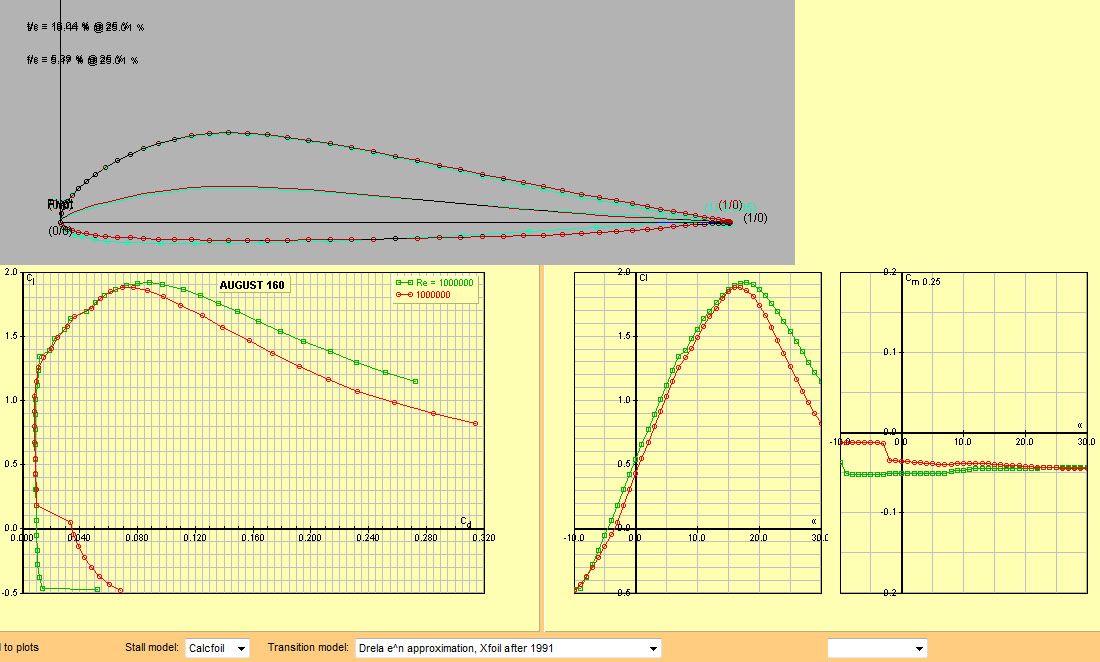Click the top crest point of the airfoil outline
1100x662 pixels.
[228, 132]
